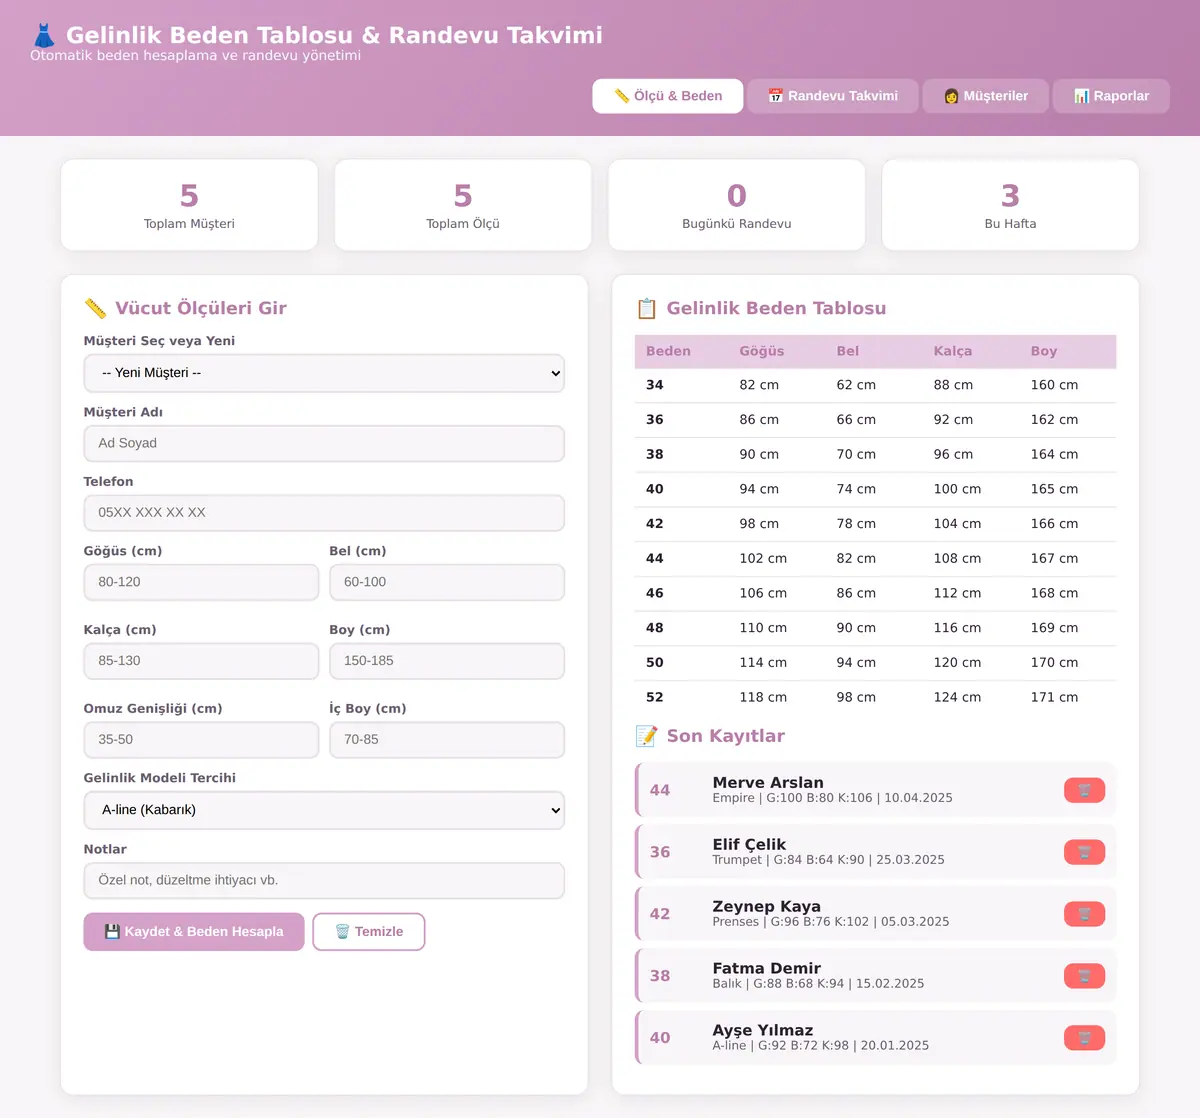Click the Toplam Ölçü stat card
This screenshot has width=1200, height=1118.
(463, 205)
